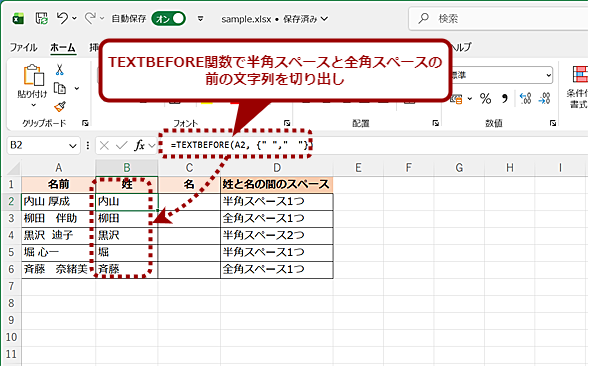This screenshot has width=589, height=367.
Task: Click cell B5 containing 堀
Action: point(127,252)
